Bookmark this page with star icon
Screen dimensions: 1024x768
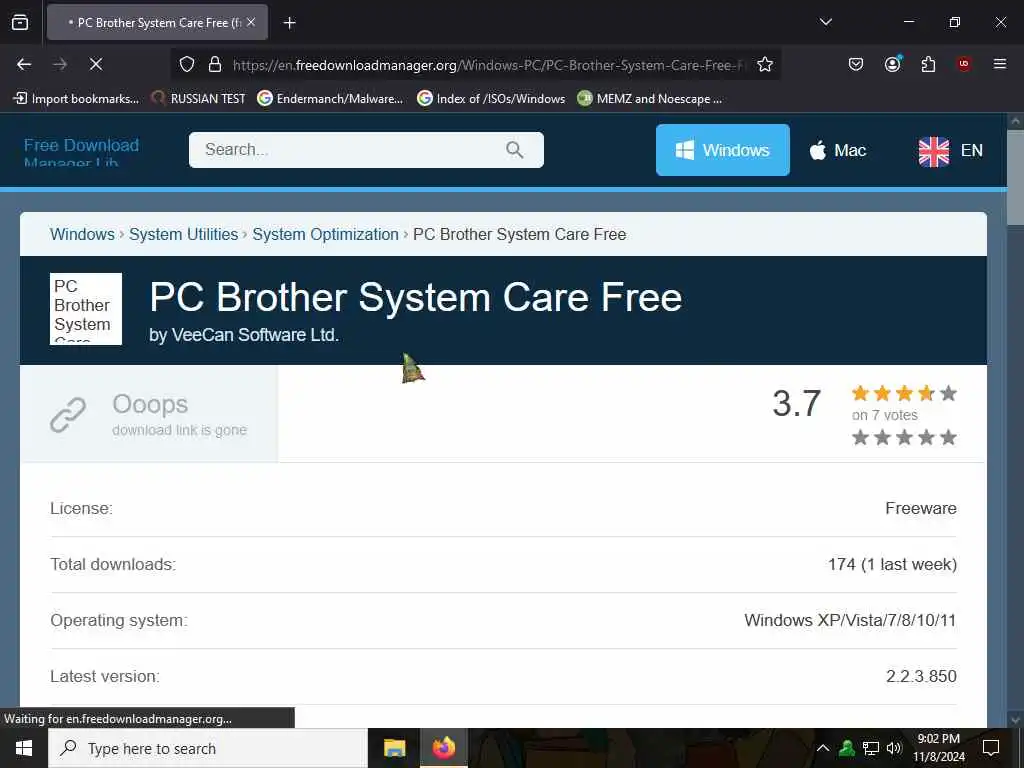(765, 65)
